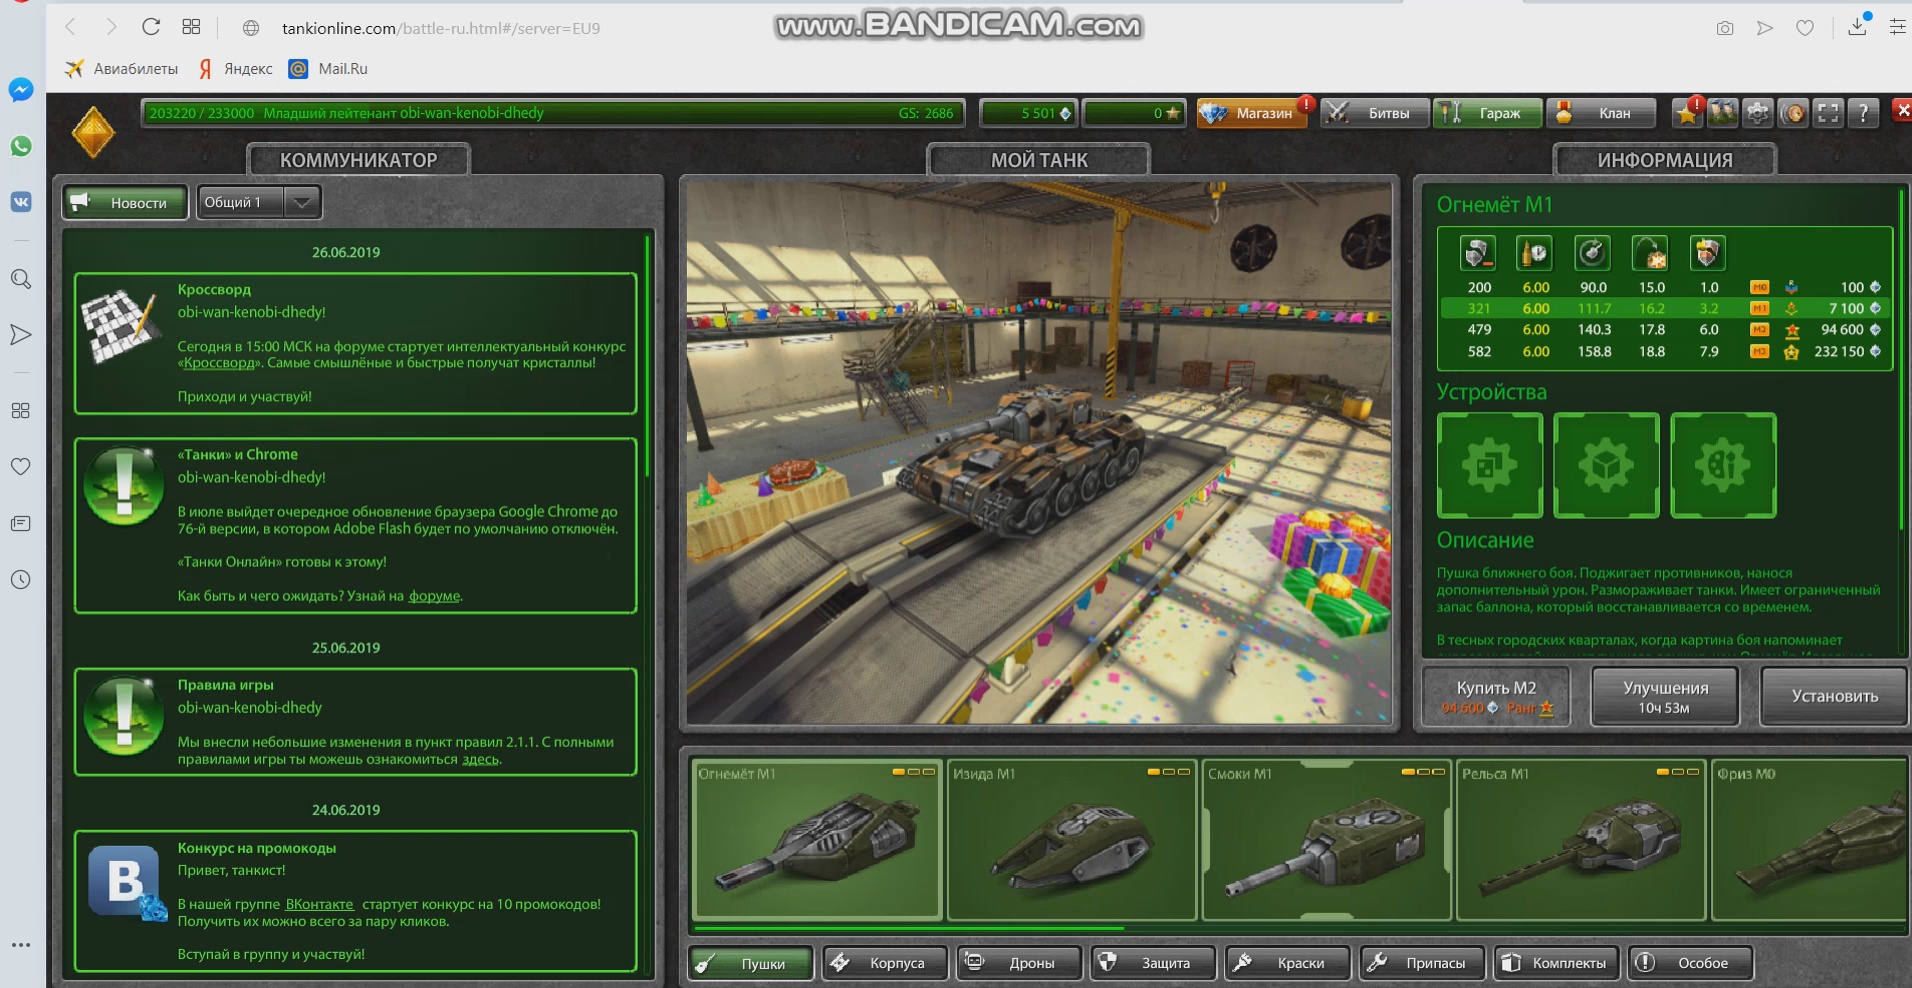Image resolution: width=1912 pixels, height=988 pixels.
Task: Switch to Защита protection category
Action: coord(1153,963)
